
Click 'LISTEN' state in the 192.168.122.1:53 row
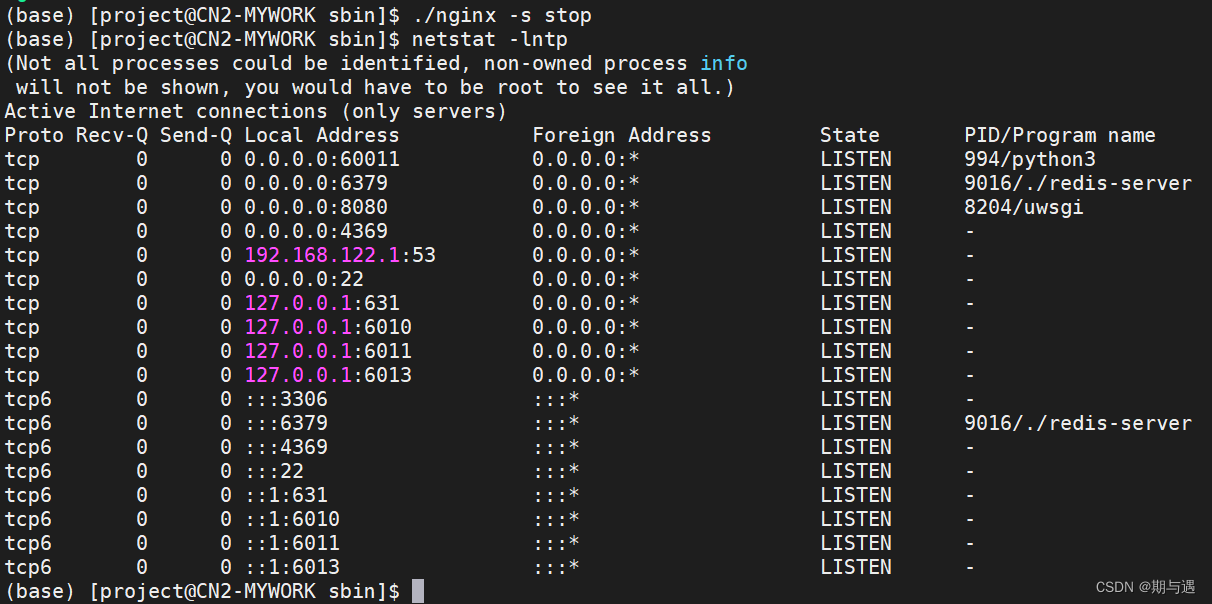pyautogui.click(x=856, y=256)
